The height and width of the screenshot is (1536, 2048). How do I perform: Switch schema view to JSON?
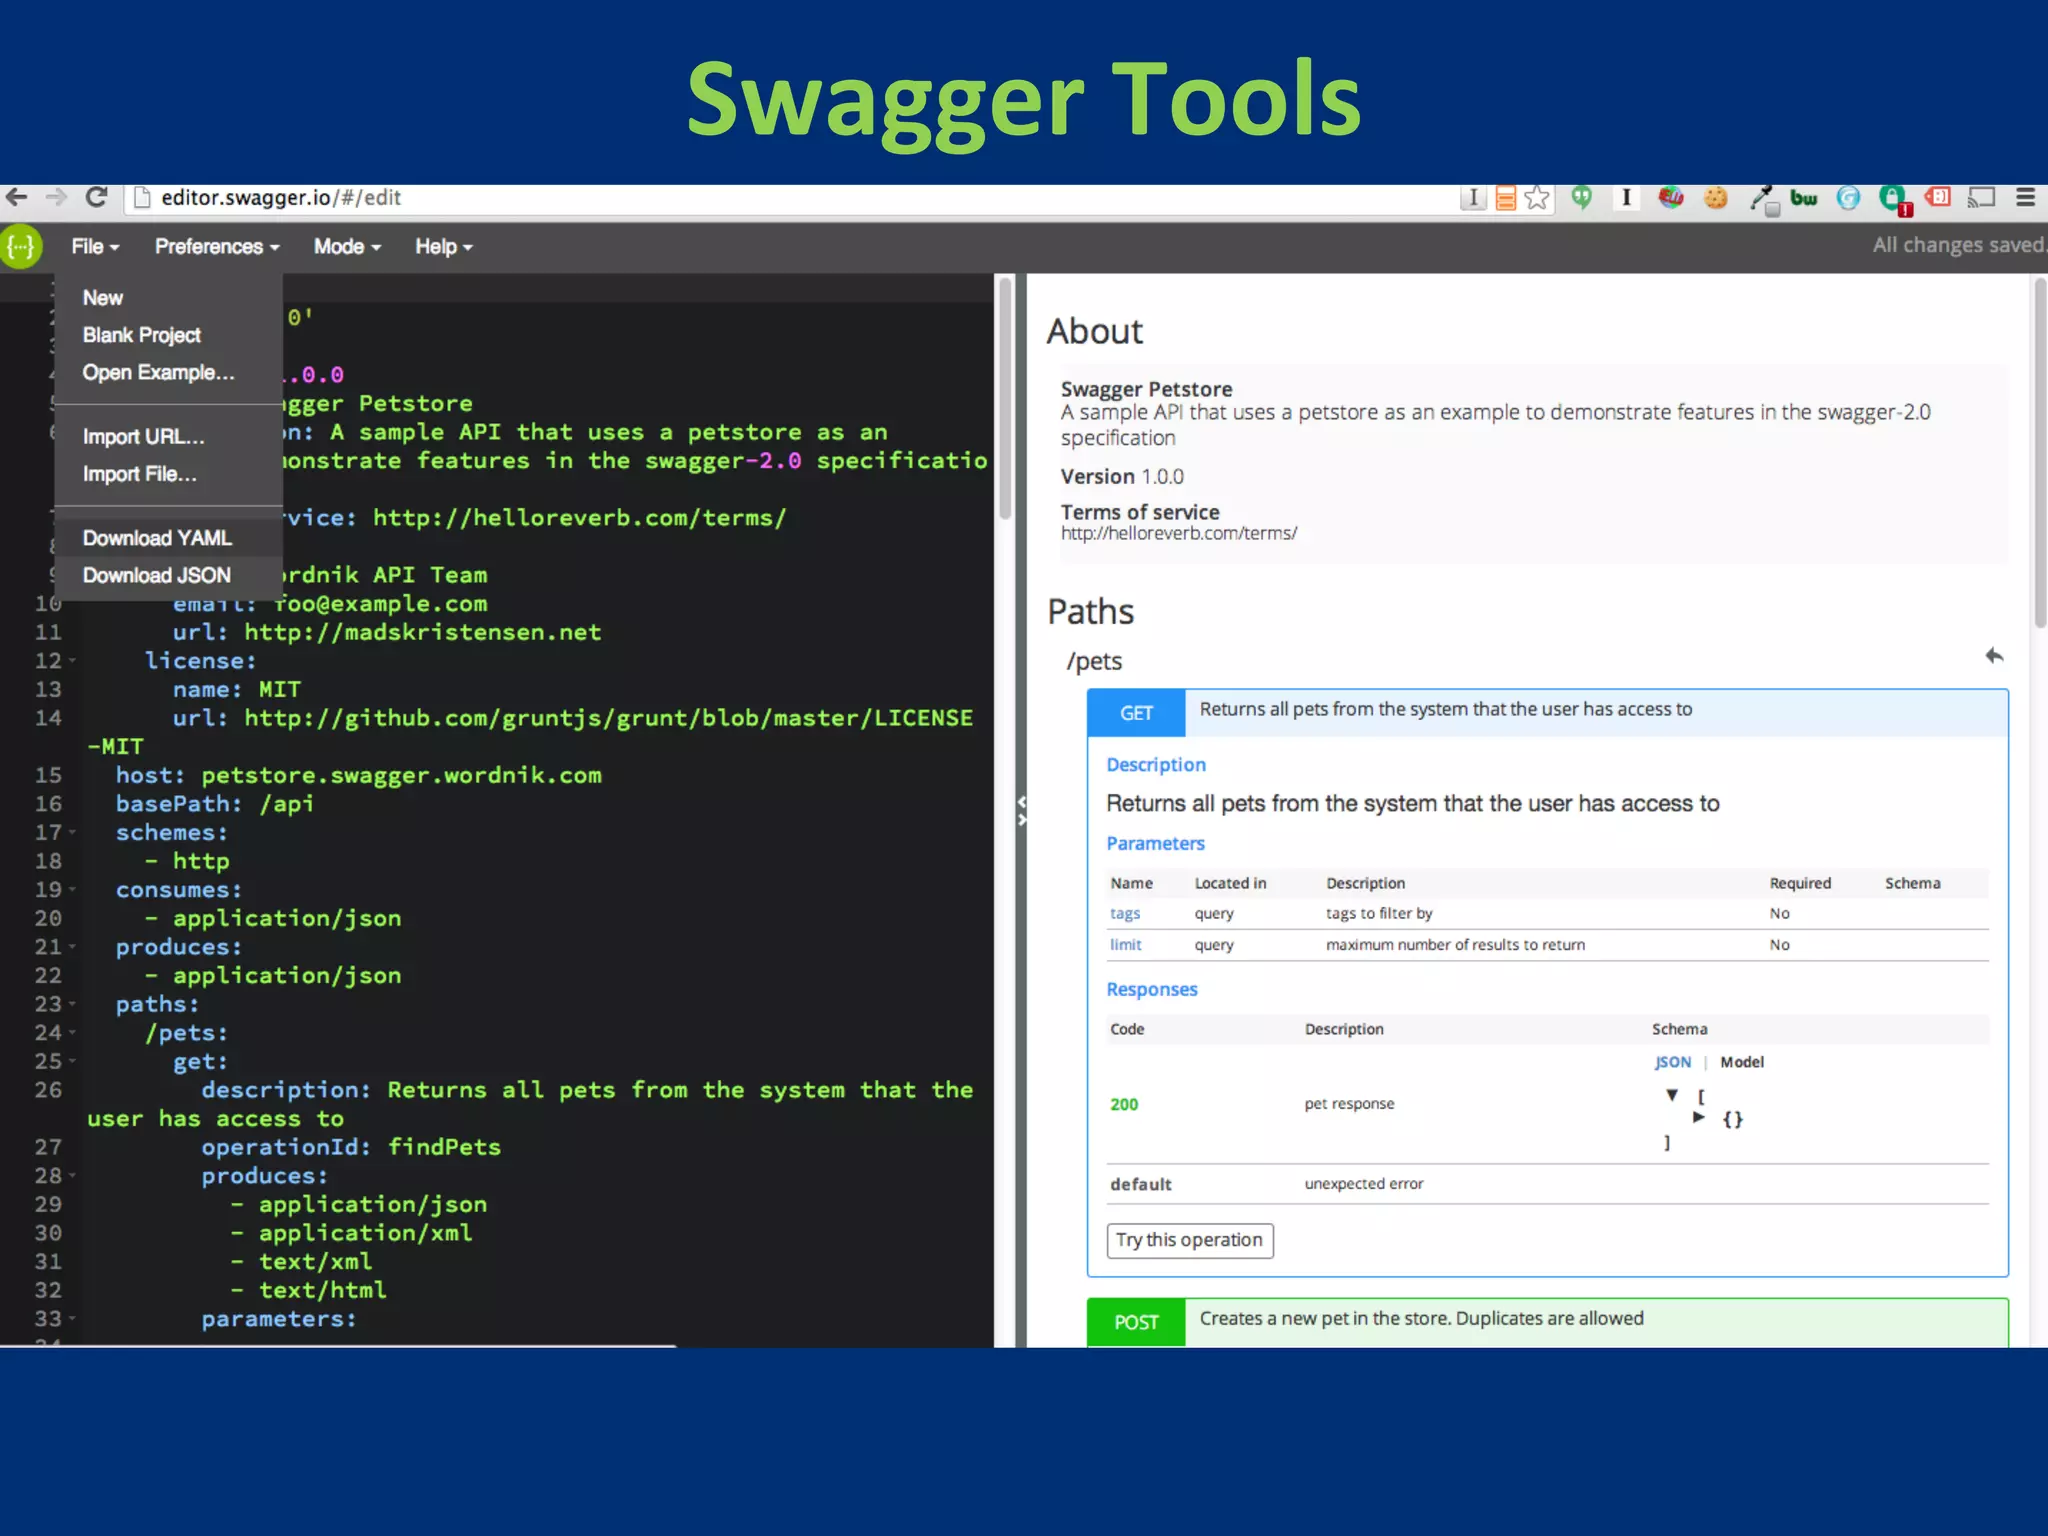(x=1673, y=1062)
